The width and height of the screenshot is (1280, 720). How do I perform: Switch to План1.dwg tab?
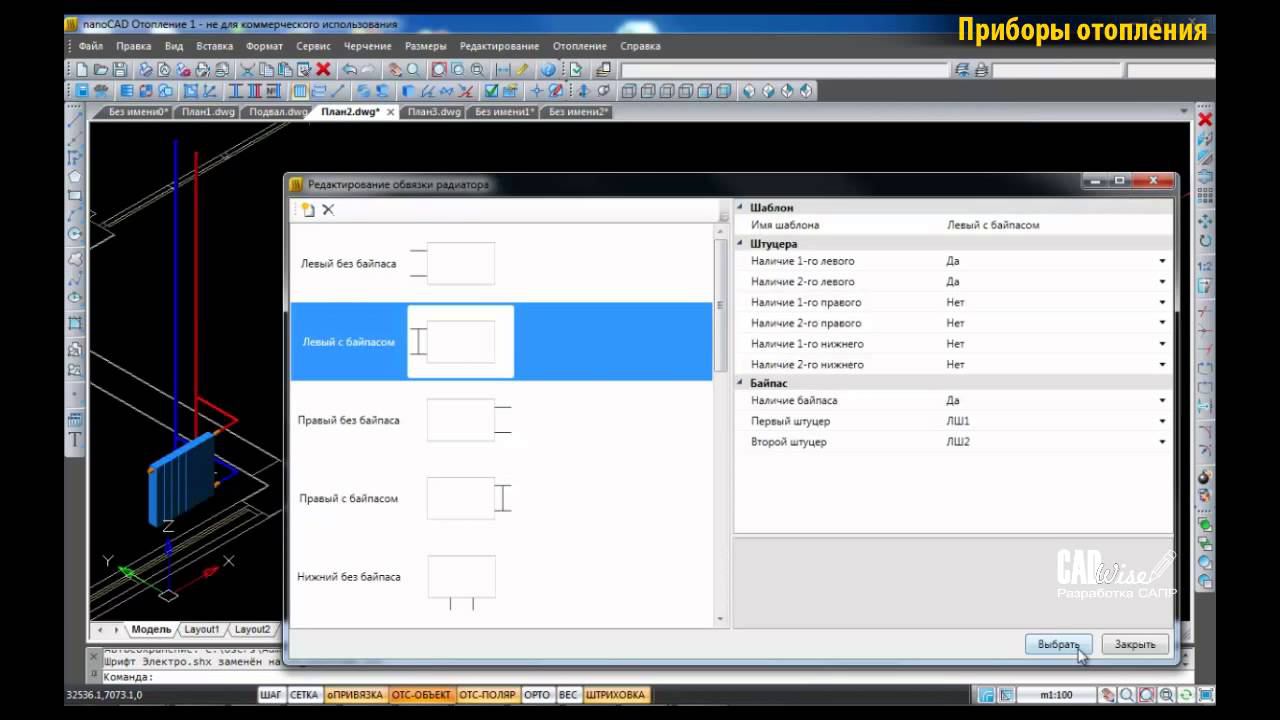pos(208,112)
